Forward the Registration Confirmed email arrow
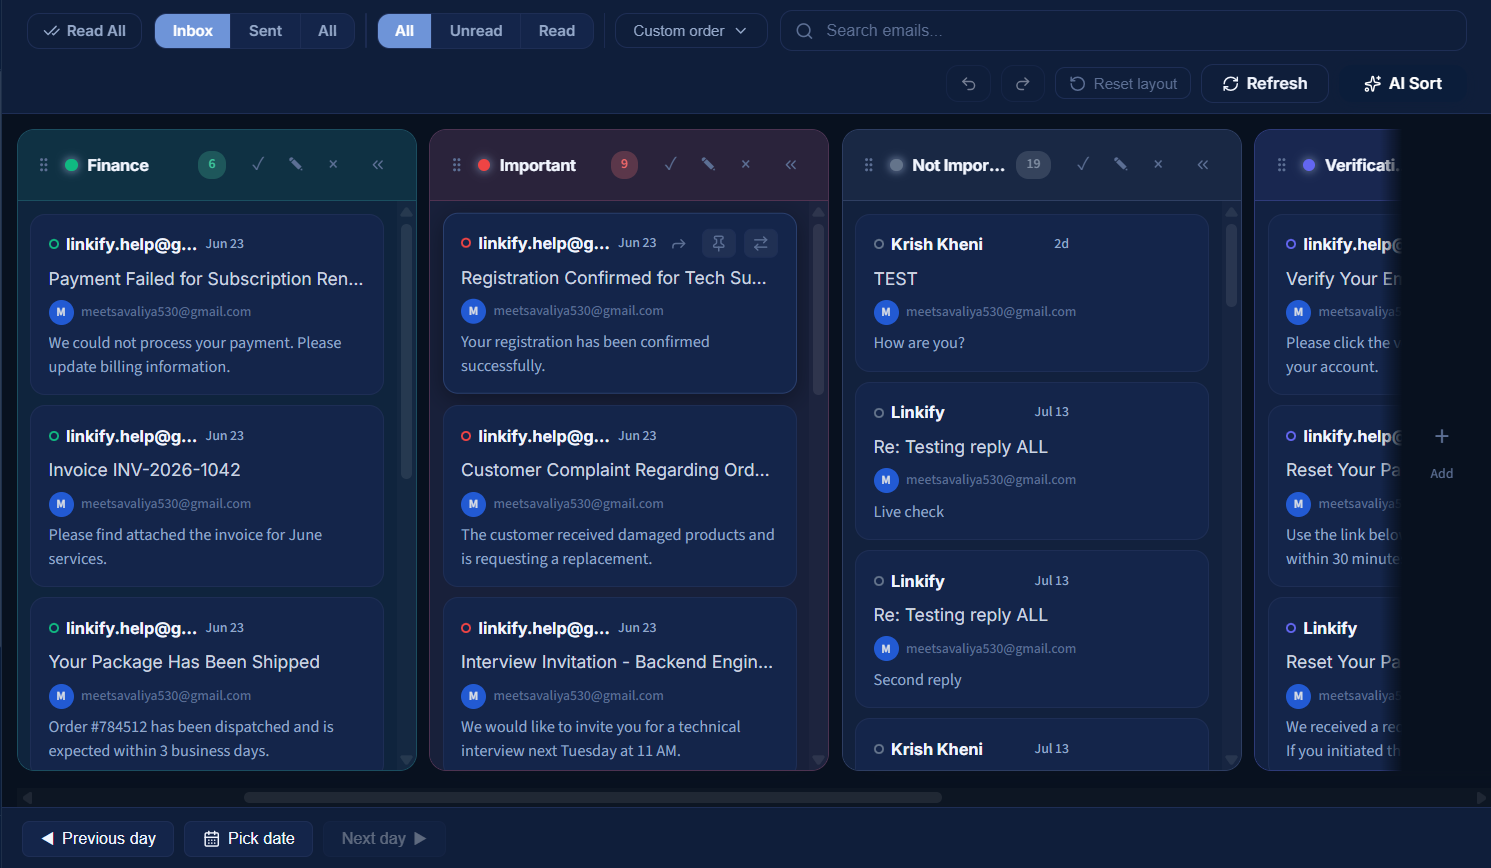Screen dimensions: 1491x868 coord(679,243)
